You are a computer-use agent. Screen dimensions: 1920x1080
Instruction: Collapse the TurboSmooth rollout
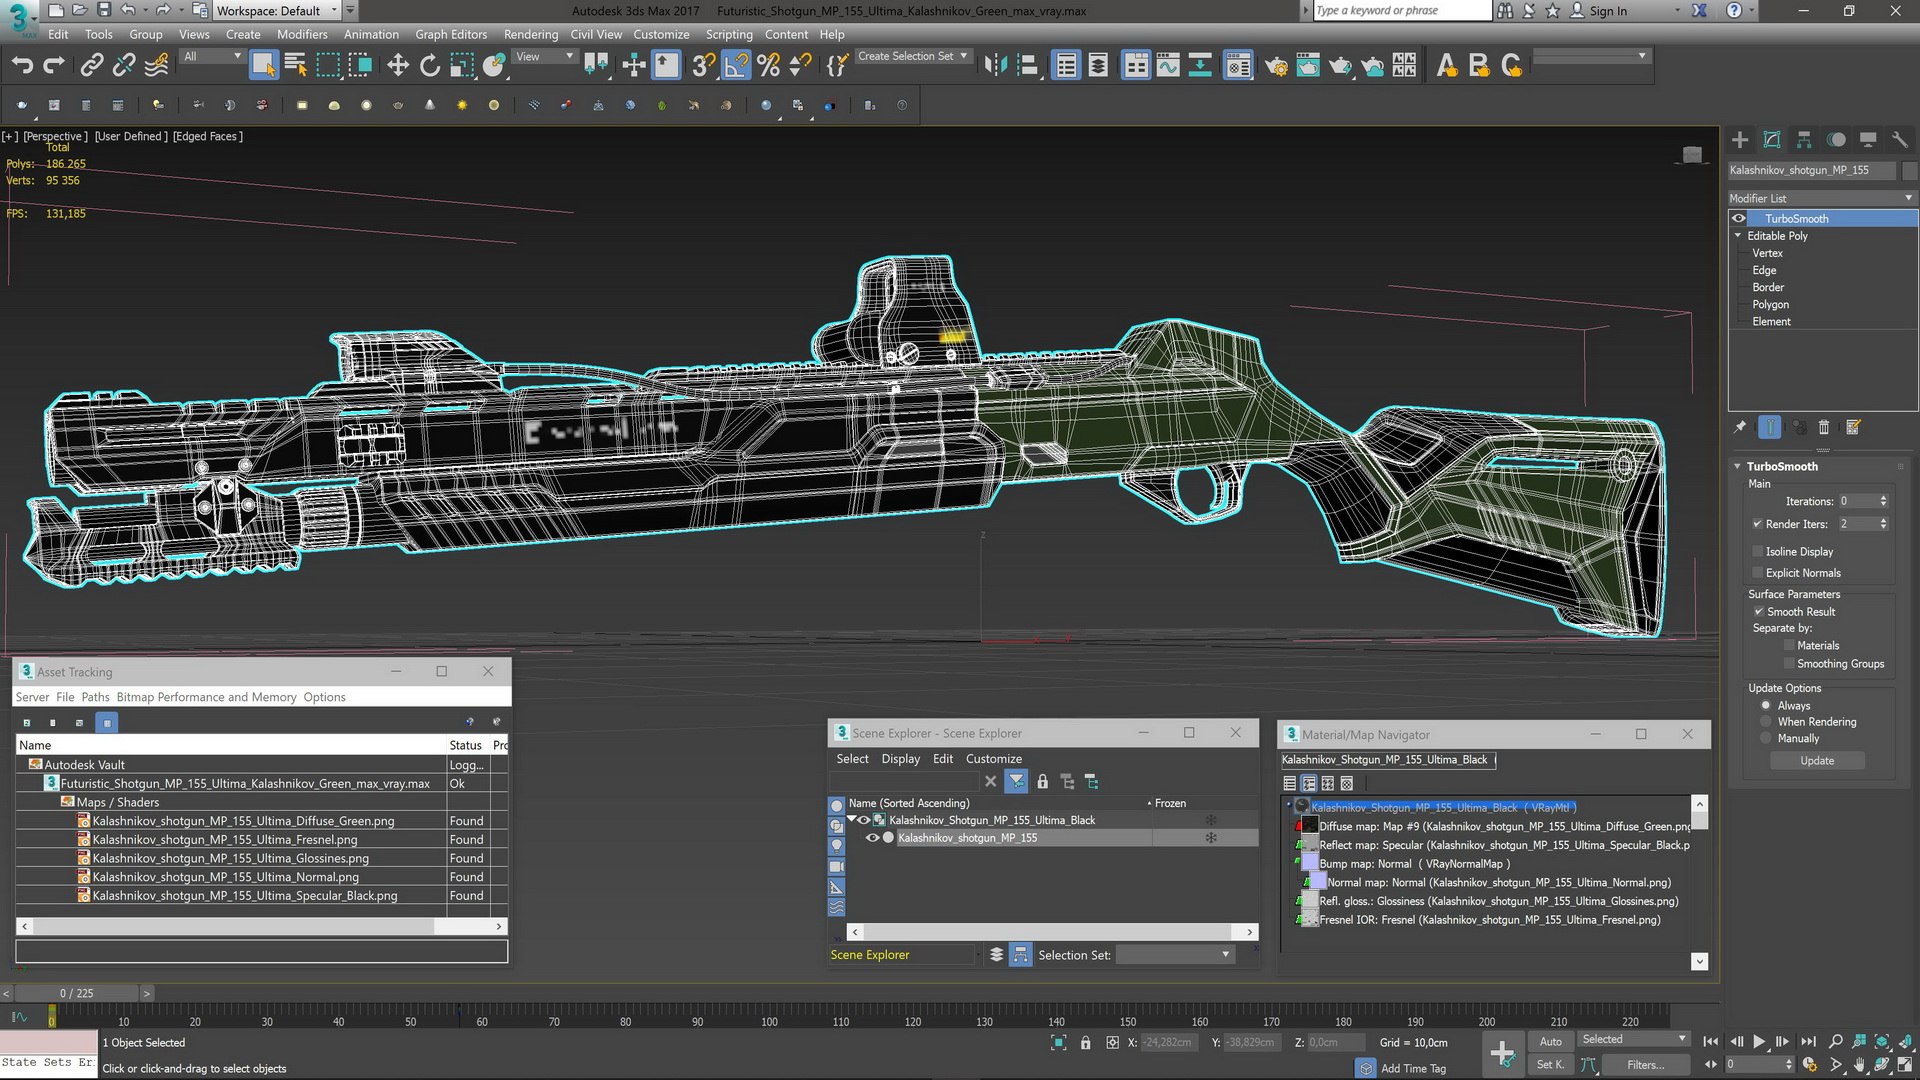click(1738, 467)
